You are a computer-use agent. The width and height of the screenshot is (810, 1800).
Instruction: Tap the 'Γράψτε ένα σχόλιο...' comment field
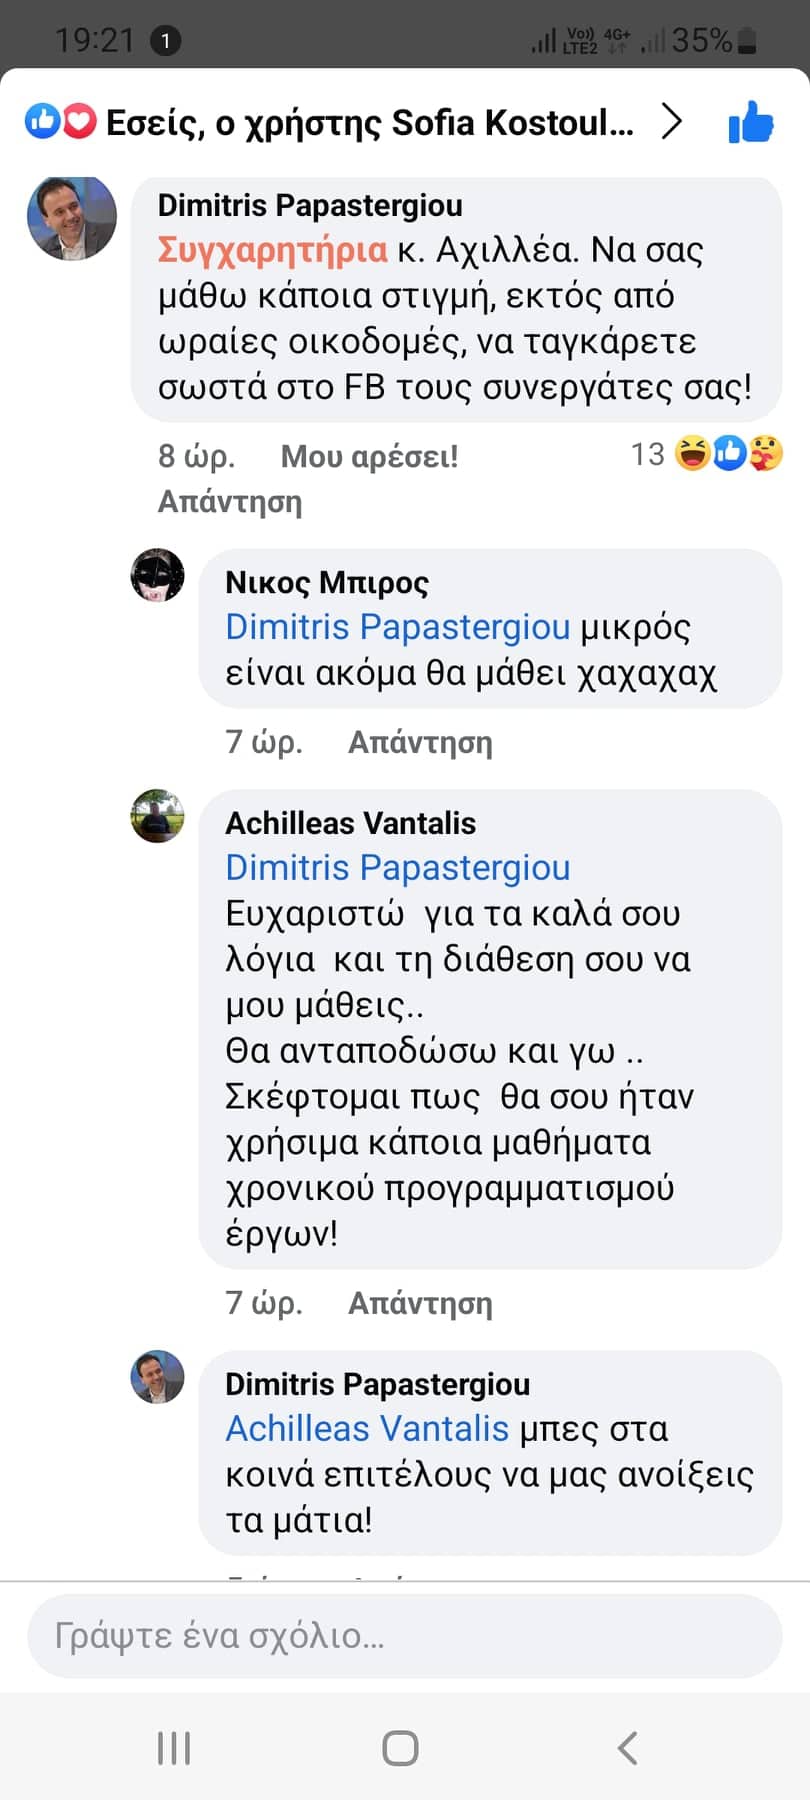point(404,1636)
